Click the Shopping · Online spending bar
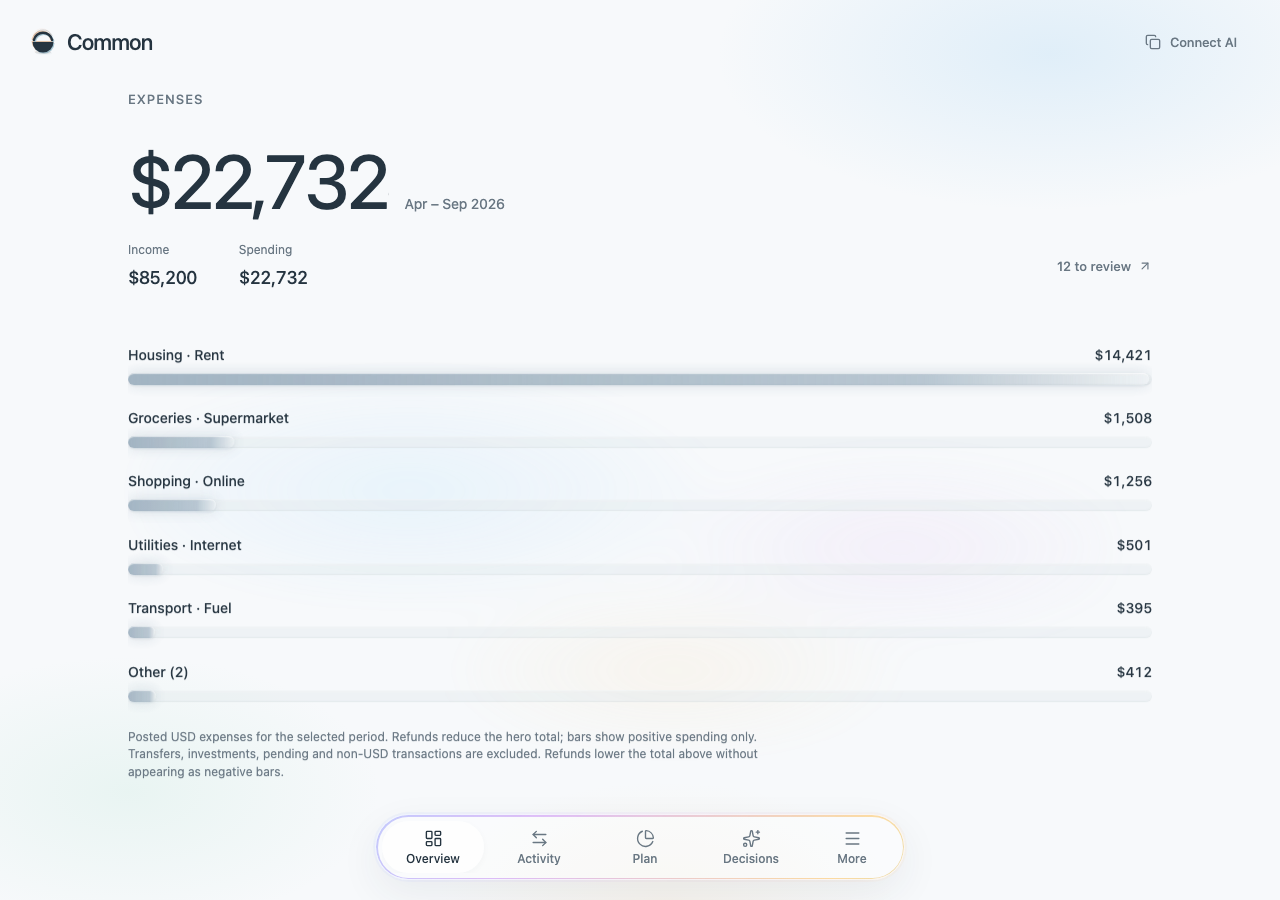Screen dimensions: 1280x900 640,505
